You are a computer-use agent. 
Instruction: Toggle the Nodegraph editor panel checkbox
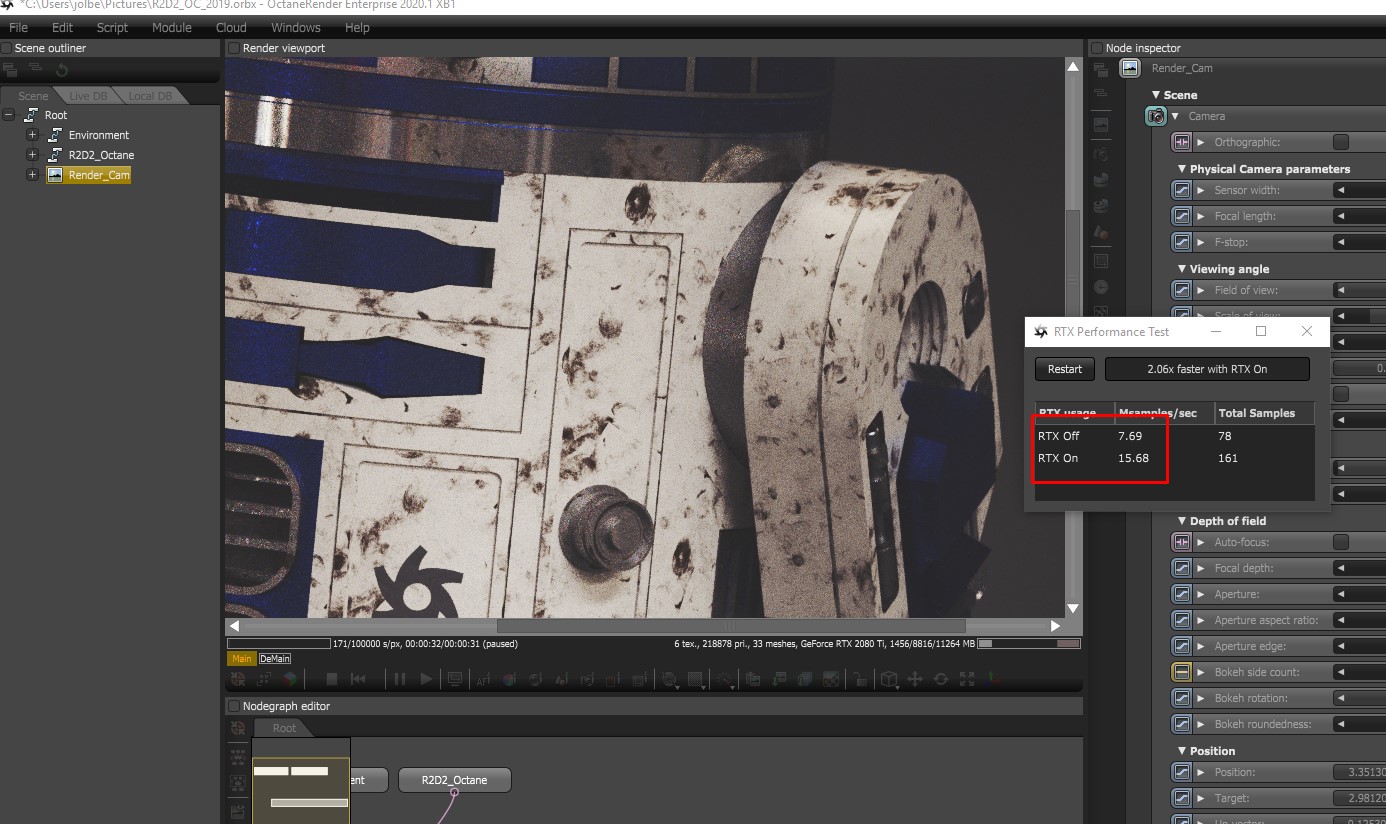point(235,706)
